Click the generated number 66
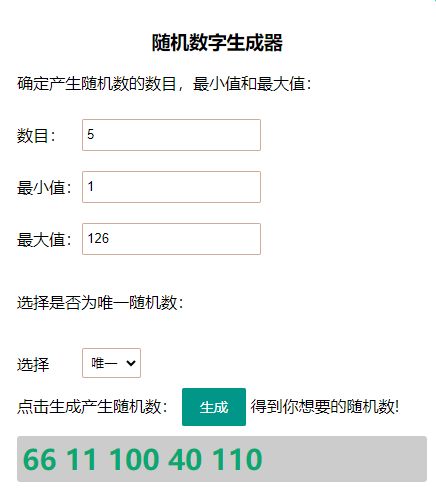The width and height of the screenshot is (436, 498). point(39,459)
